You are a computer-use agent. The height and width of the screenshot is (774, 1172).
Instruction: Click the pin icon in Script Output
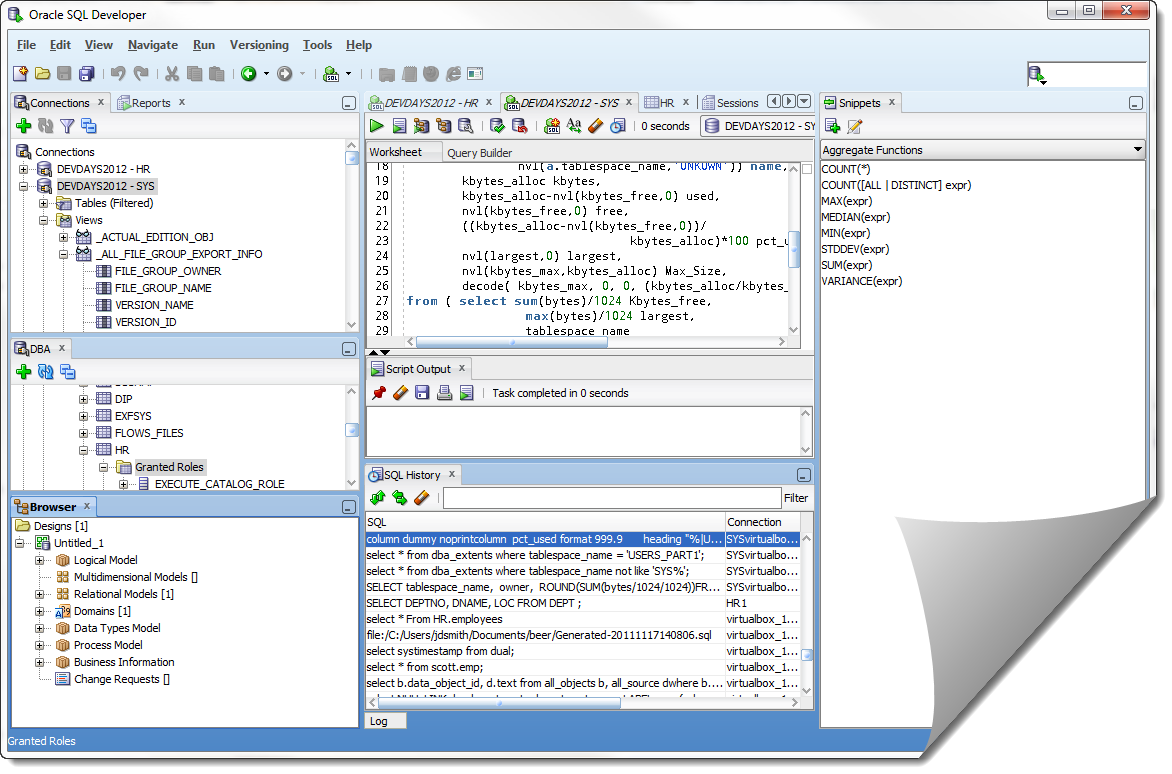pyautogui.click(x=379, y=393)
